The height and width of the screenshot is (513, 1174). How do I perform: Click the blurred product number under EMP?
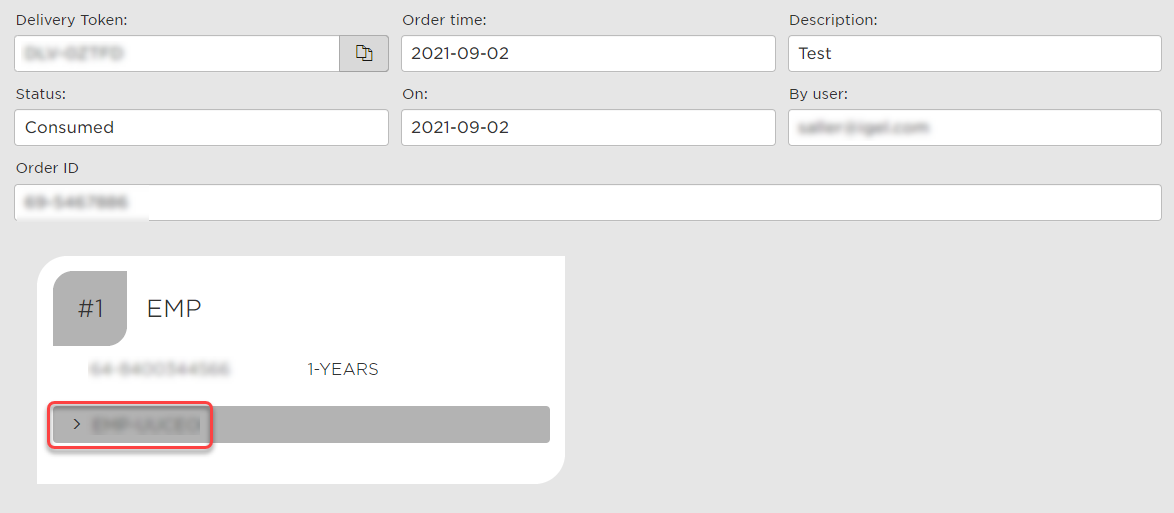click(x=160, y=369)
